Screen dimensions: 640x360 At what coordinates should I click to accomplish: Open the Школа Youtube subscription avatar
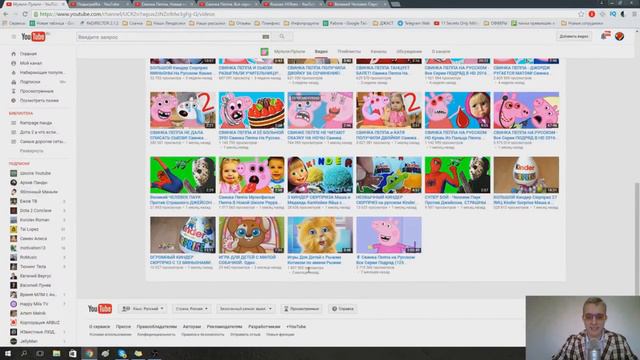[13, 173]
